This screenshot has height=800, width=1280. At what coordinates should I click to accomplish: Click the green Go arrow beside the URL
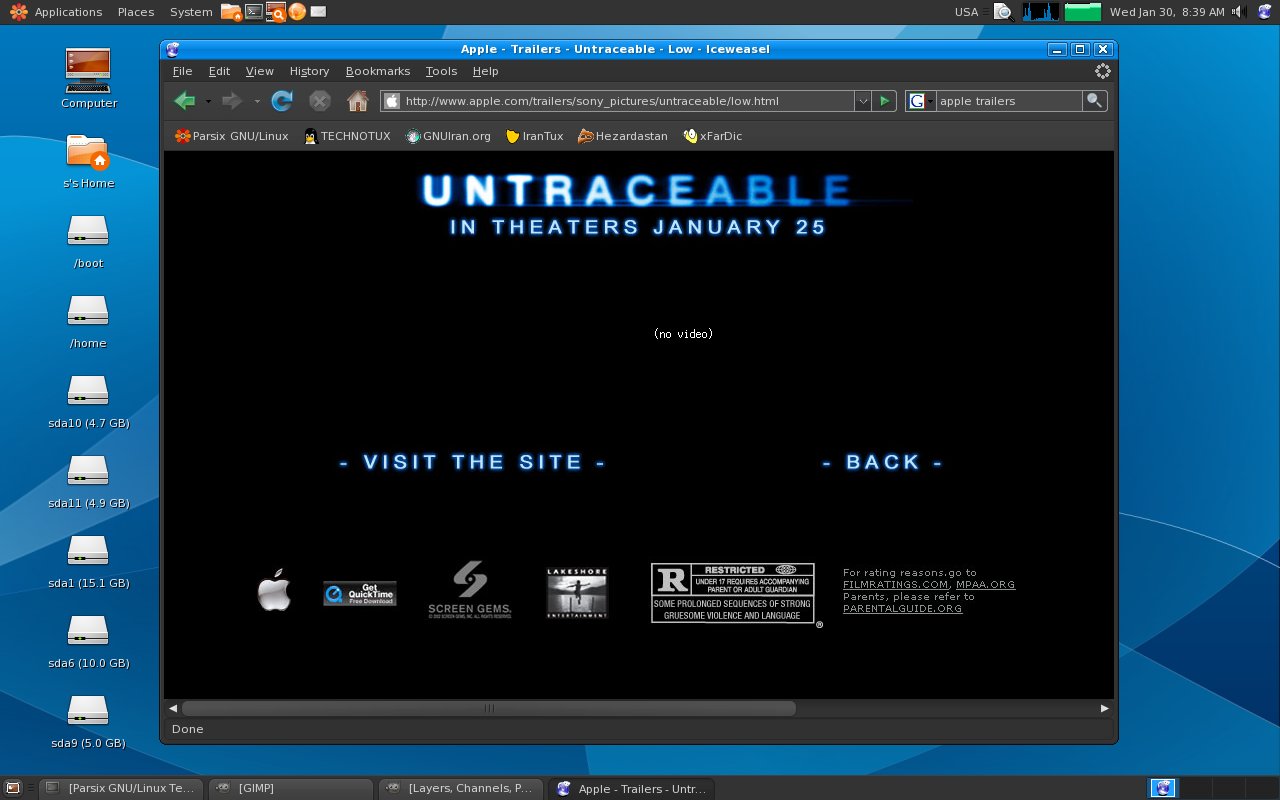(x=884, y=101)
